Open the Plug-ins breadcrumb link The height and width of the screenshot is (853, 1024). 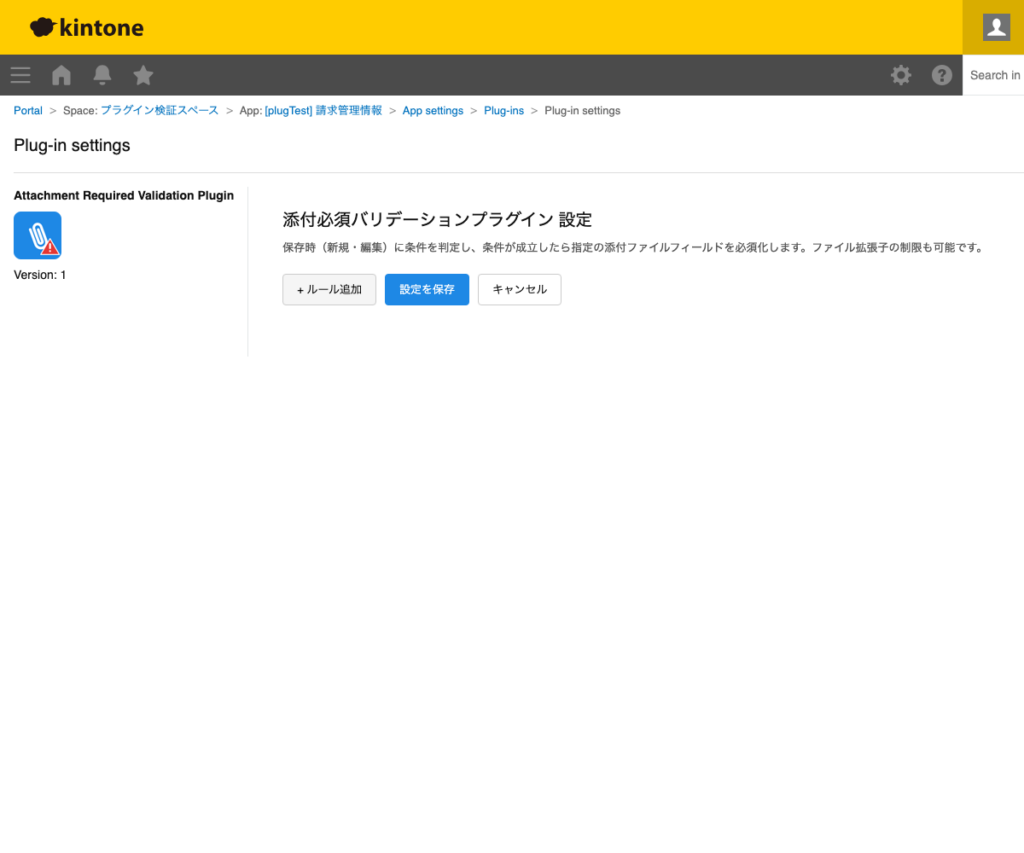[504, 110]
